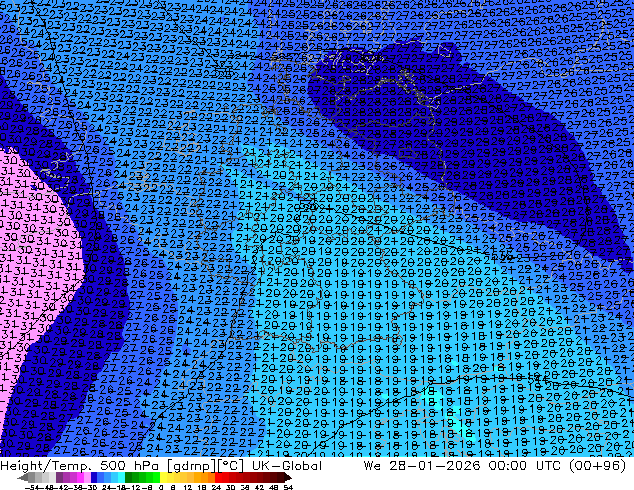
Task: Select the bright red 24 degree legend swatch
Action: [x=218, y=477]
